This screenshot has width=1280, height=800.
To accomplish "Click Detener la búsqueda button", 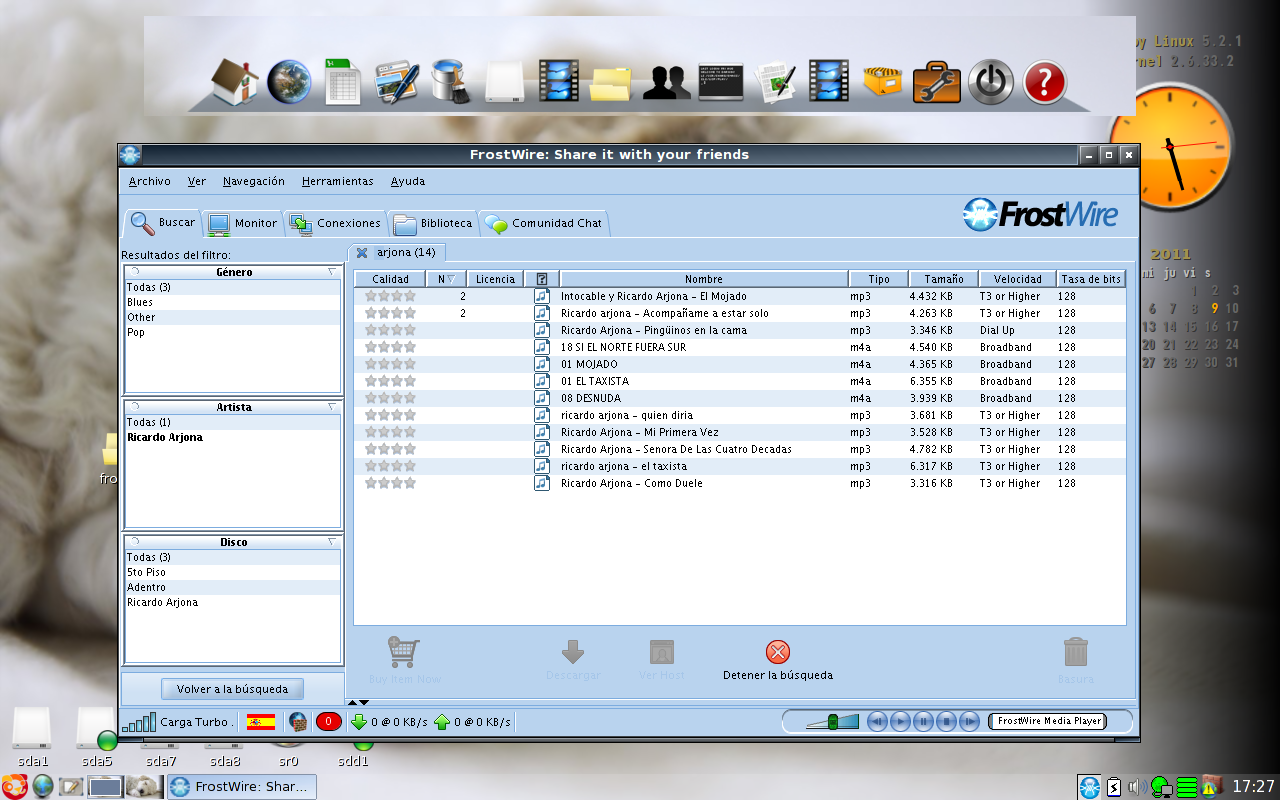I will [x=778, y=660].
